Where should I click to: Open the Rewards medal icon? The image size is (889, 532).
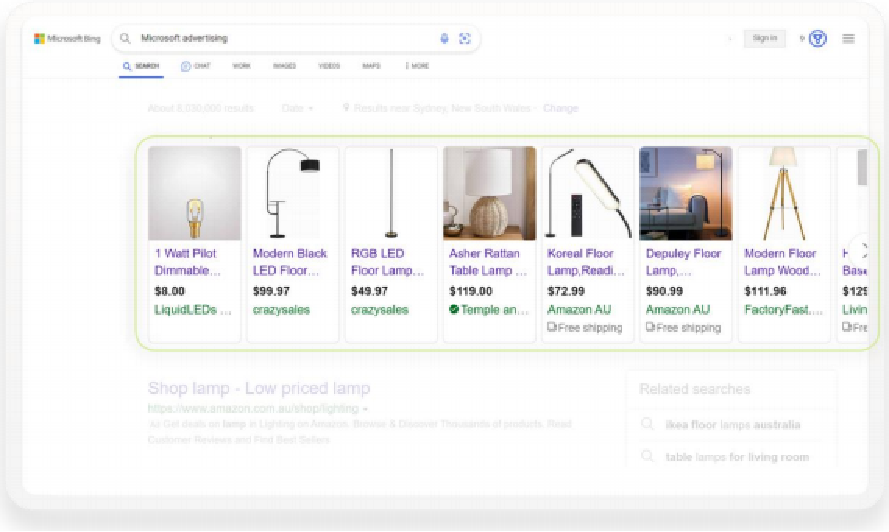[x=817, y=39]
